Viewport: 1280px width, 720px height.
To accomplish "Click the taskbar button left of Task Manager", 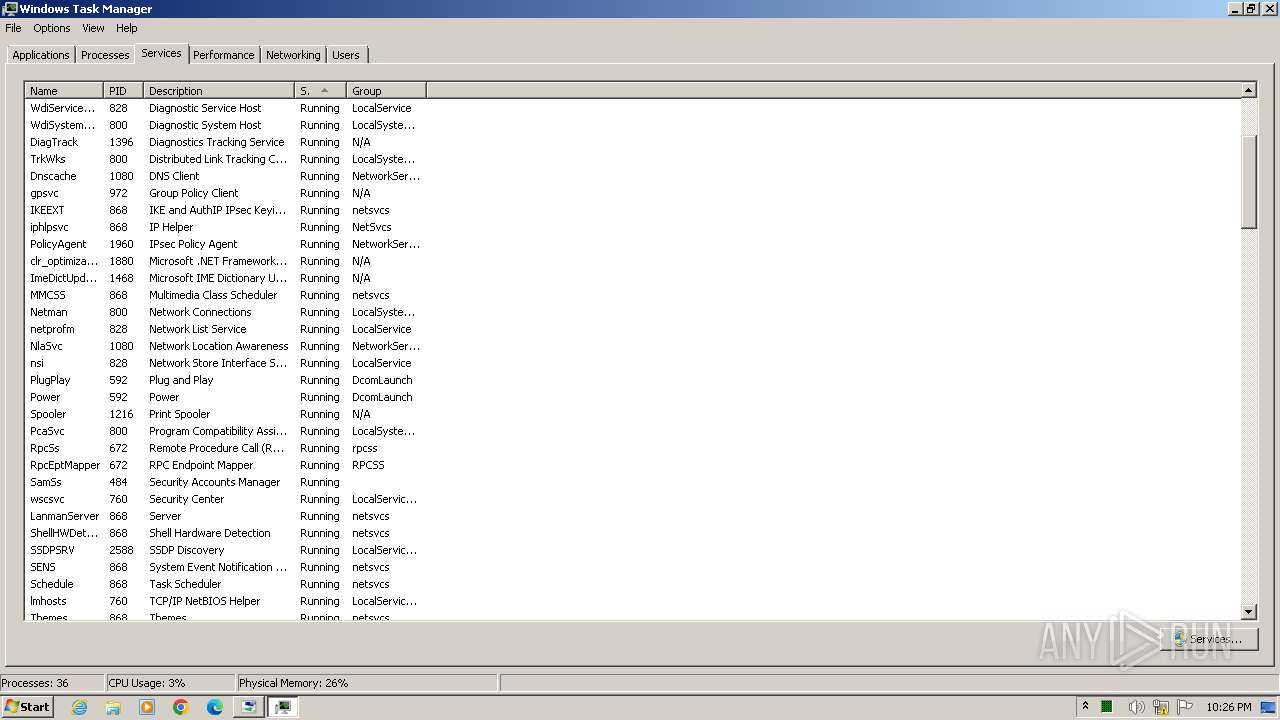I will pyautogui.click(x=248, y=707).
